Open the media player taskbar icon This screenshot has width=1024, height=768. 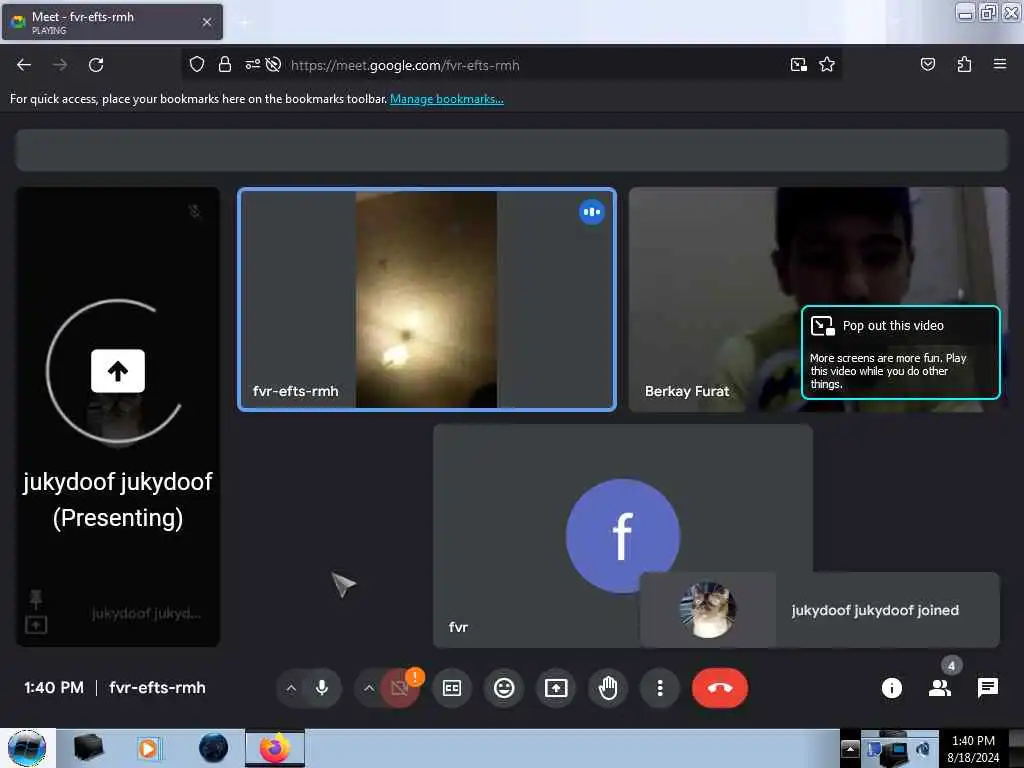[148, 748]
